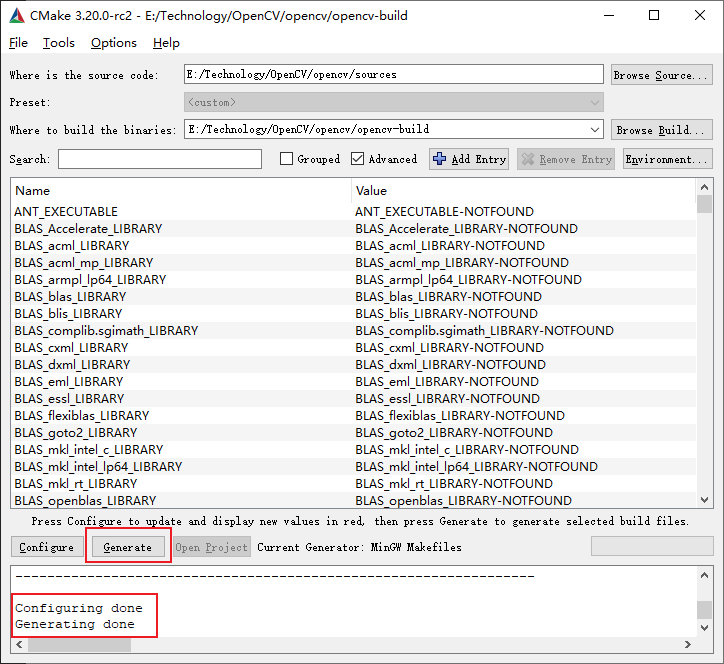The image size is (724, 664).
Task: Select the BLAS_cxml_LIBRARY entry name
Action: point(72,348)
